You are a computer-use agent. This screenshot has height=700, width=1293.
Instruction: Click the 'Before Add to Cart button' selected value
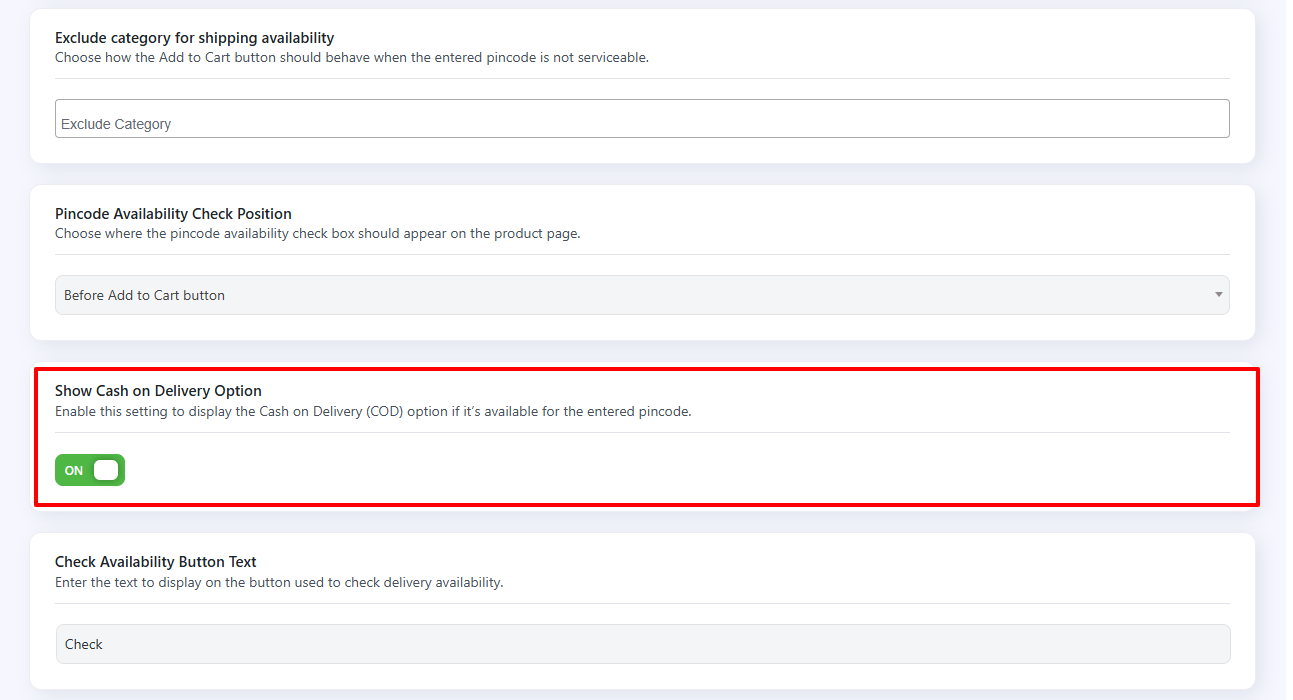click(x=145, y=296)
